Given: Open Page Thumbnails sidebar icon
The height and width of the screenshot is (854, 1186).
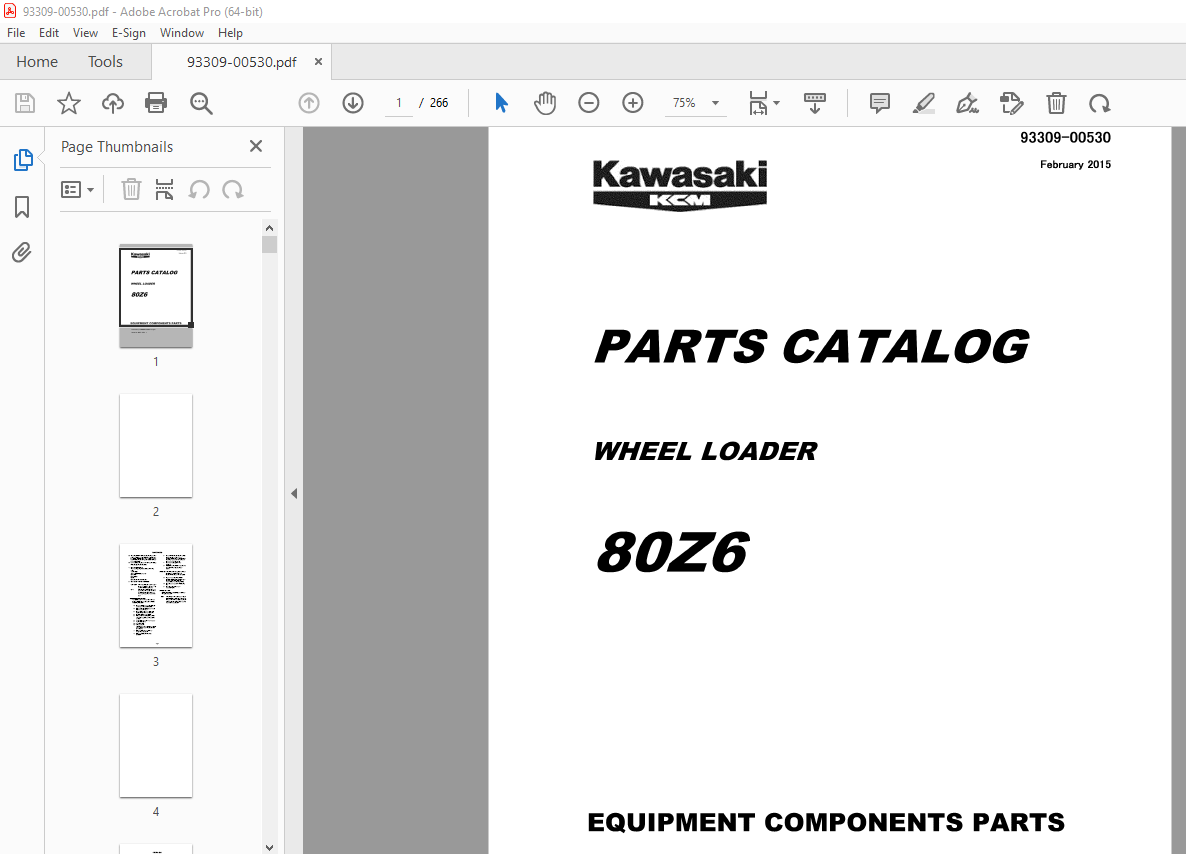Looking at the screenshot, I should click(x=23, y=160).
